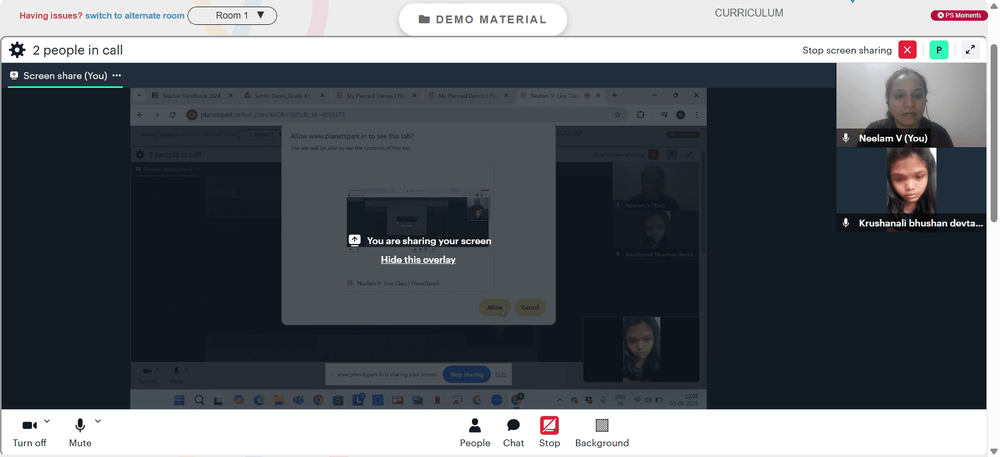
Task: Switch to the CURRICULUM tab
Action: pyautogui.click(x=749, y=13)
